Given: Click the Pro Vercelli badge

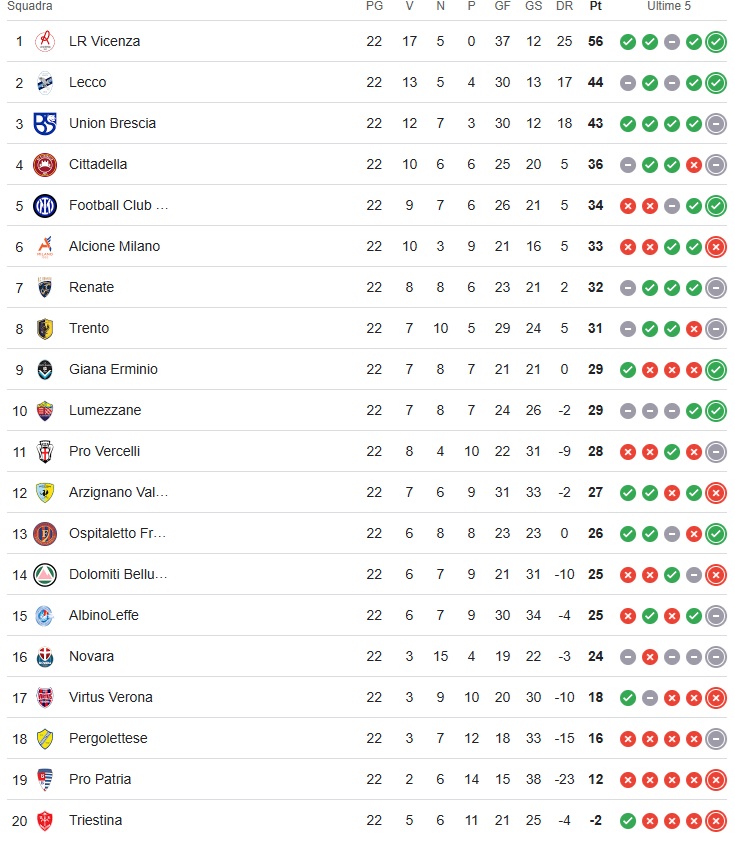Looking at the screenshot, I should pos(45,452).
